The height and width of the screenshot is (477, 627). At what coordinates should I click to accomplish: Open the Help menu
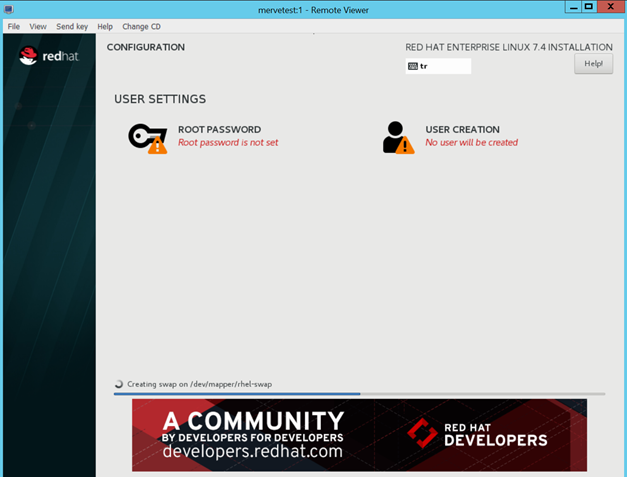coord(105,26)
